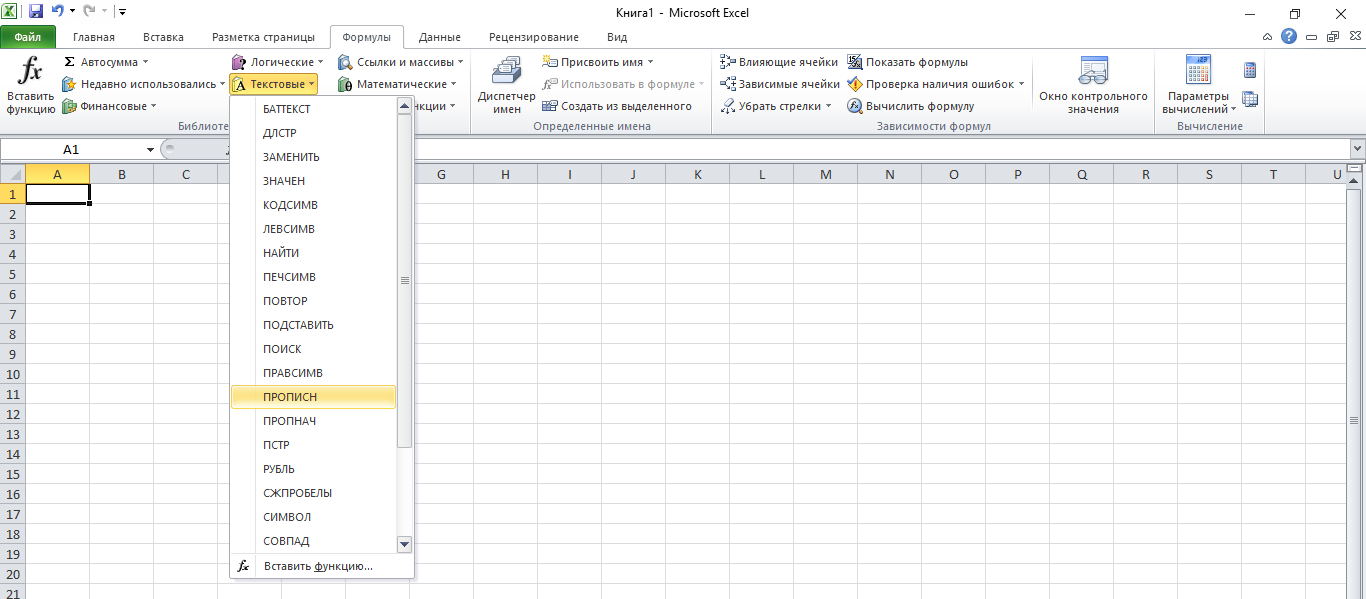
Task: Expand Проверка наличия ошибок dropdown arrow
Action: click(1021, 84)
